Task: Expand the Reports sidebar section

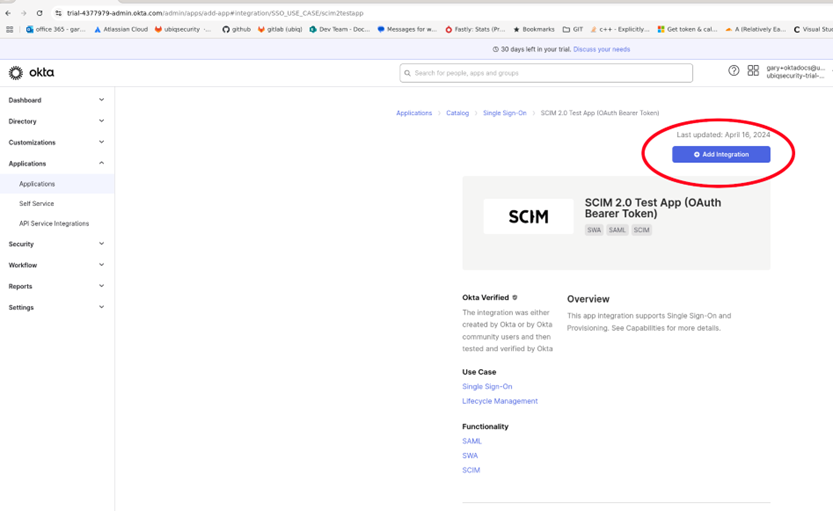Action: [x=56, y=286]
